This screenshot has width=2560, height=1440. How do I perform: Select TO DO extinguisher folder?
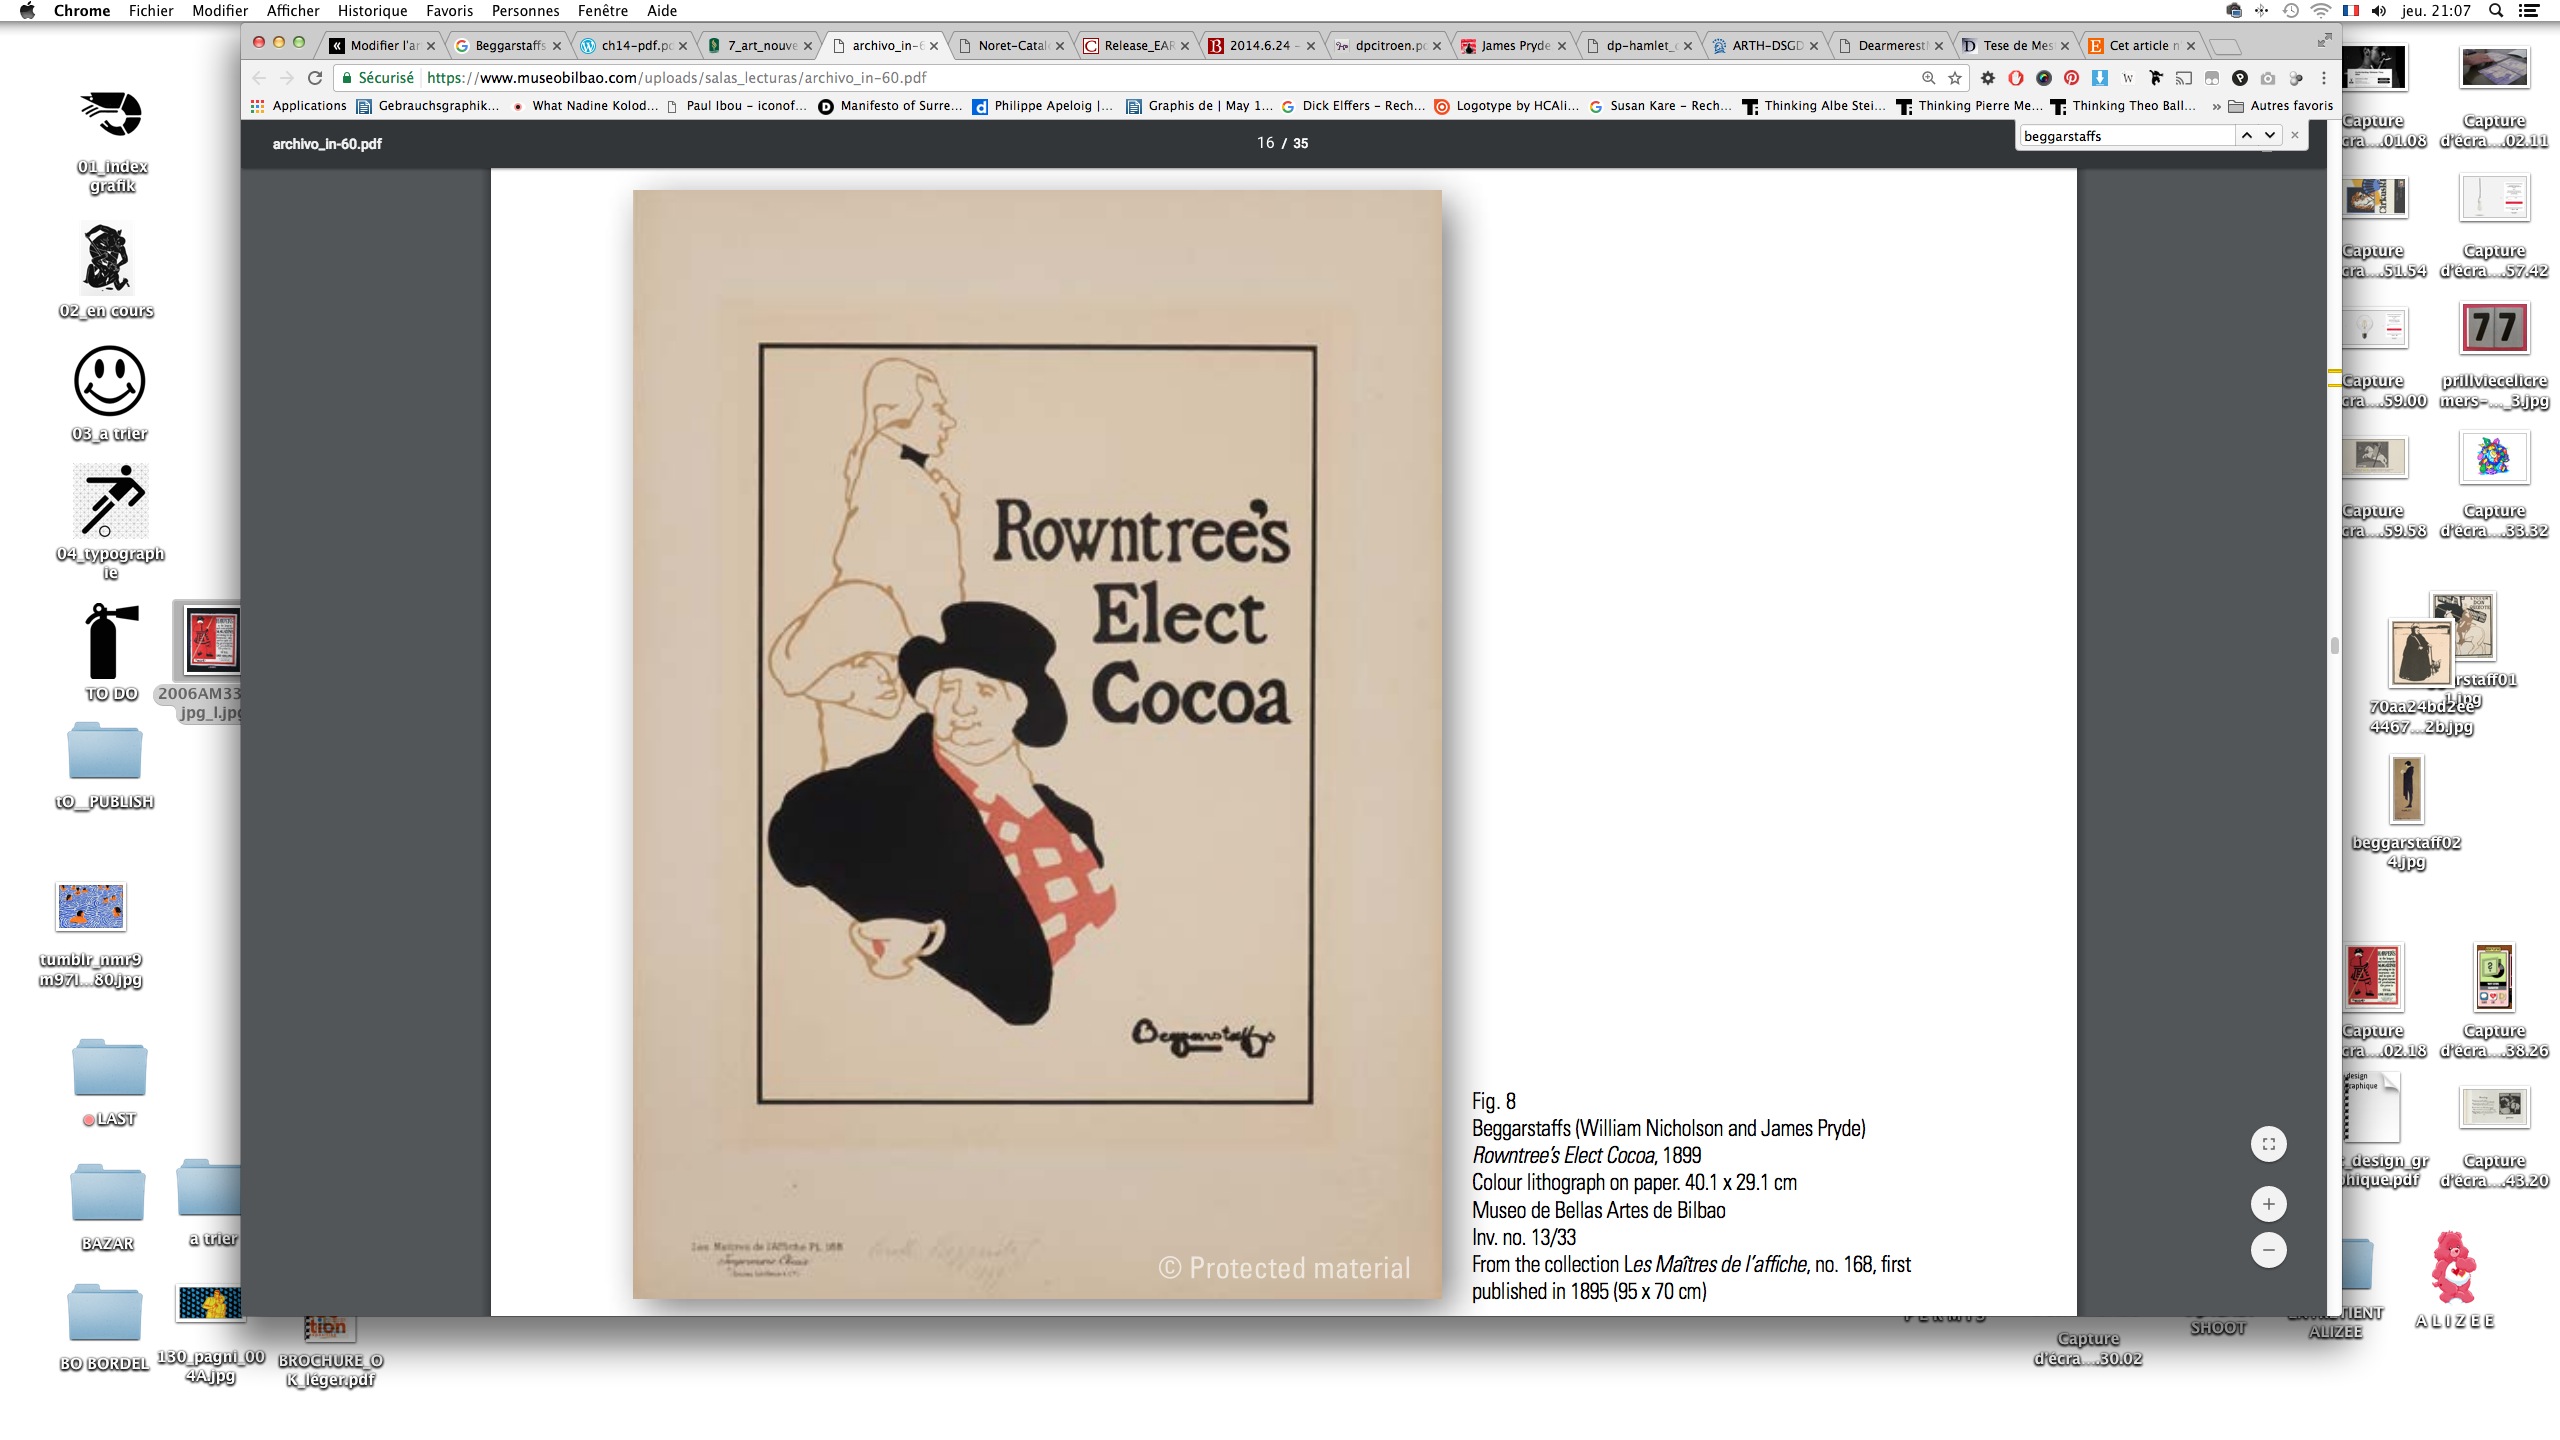[x=111, y=651]
